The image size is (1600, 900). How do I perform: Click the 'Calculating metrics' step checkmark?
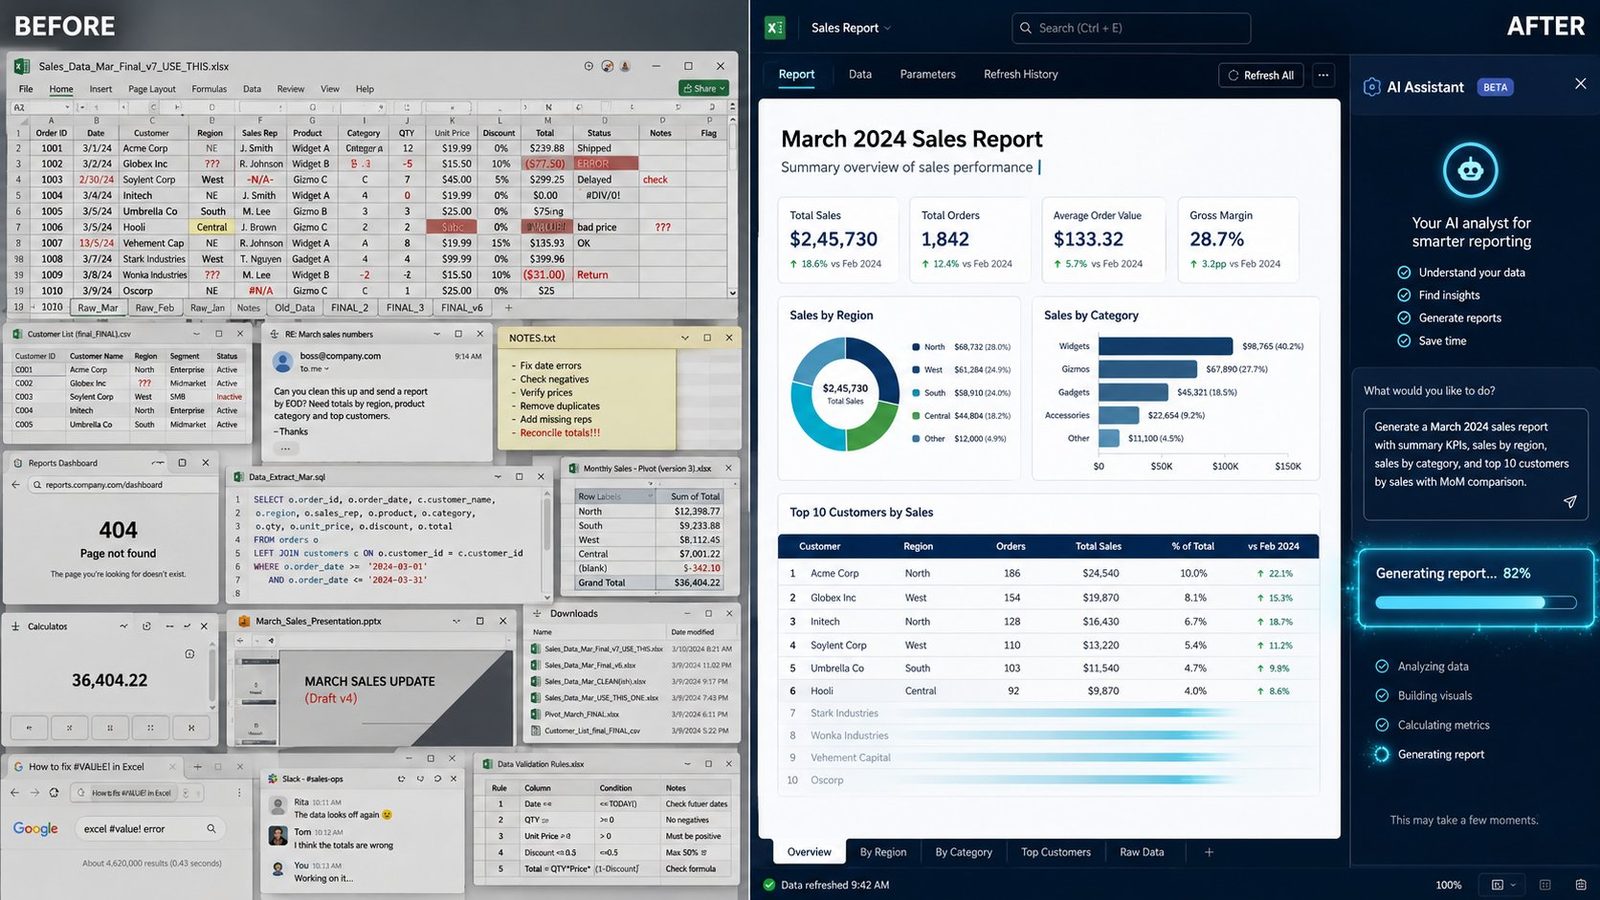tap(1382, 725)
